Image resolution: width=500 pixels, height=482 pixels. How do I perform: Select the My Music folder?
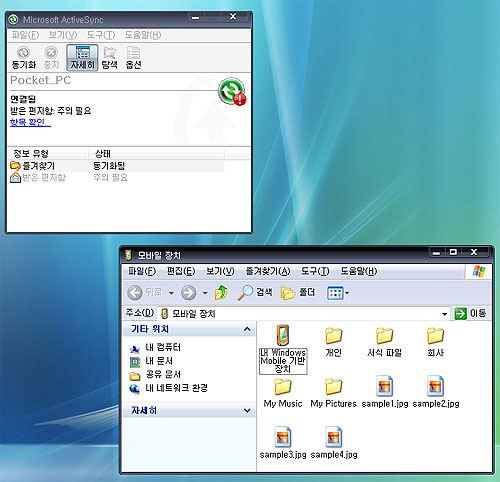(x=283, y=393)
